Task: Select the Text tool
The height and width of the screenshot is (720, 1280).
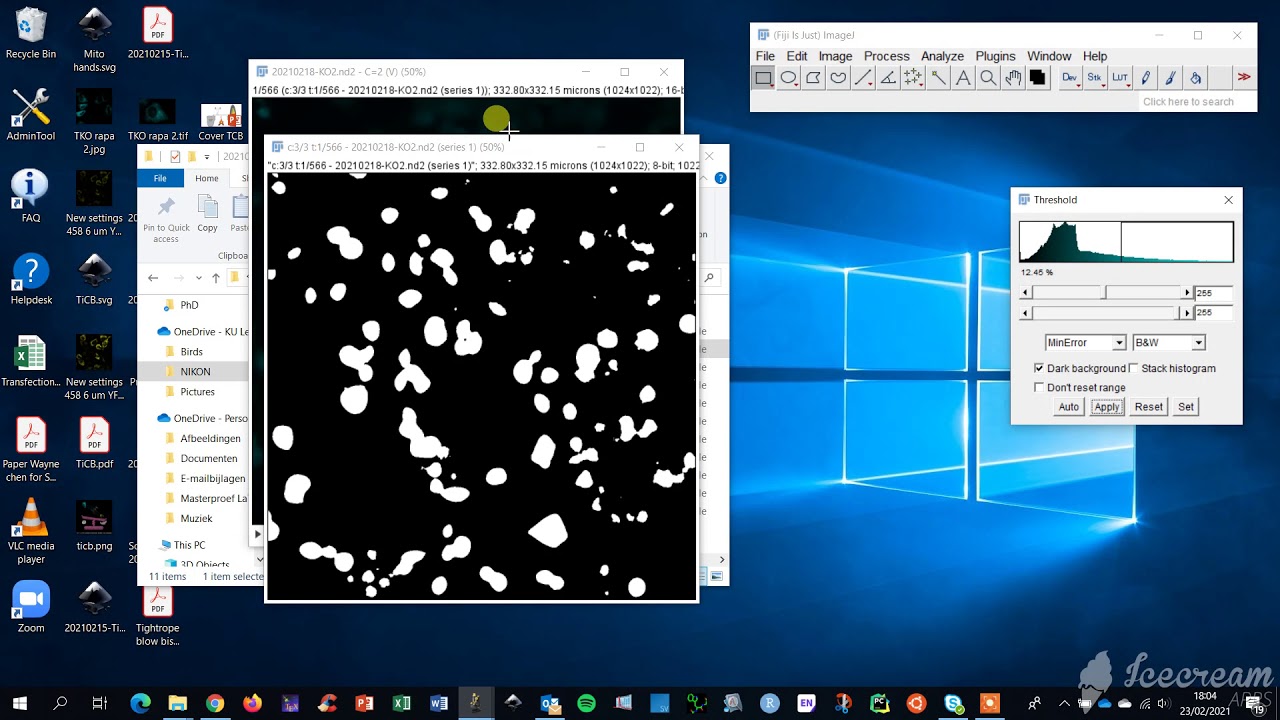Action: pyautogui.click(x=963, y=78)
